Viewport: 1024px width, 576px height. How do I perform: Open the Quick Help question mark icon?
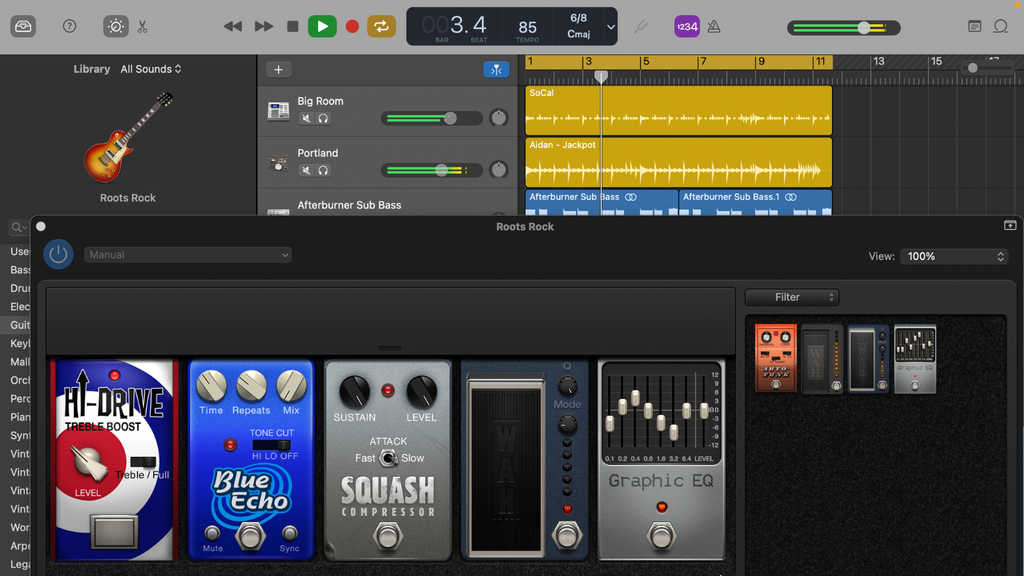click(69, 26)
